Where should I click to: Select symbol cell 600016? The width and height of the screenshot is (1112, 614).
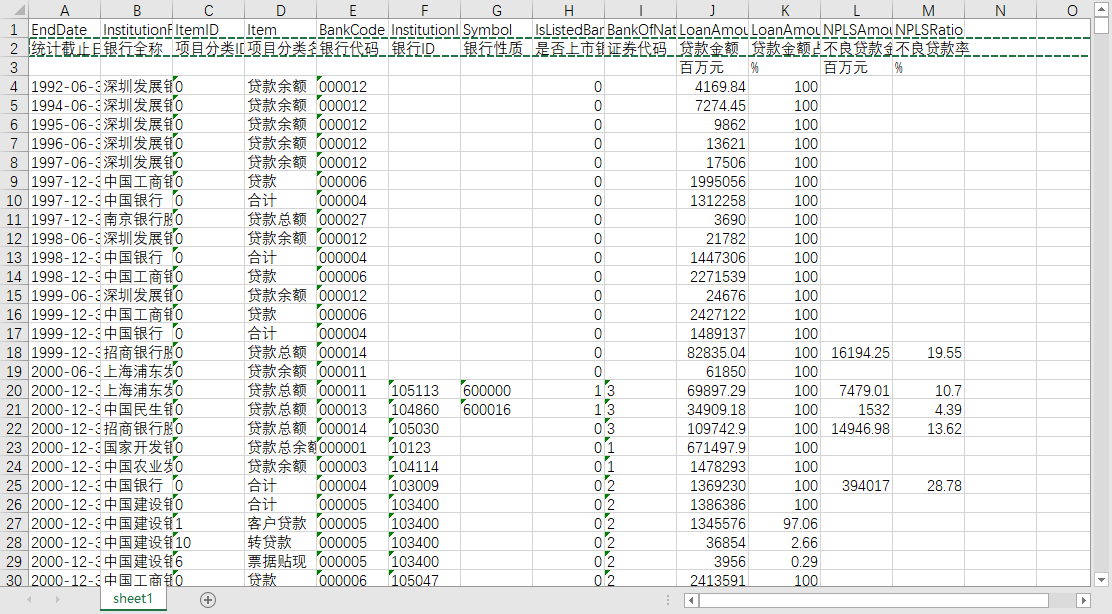[496, 410]
